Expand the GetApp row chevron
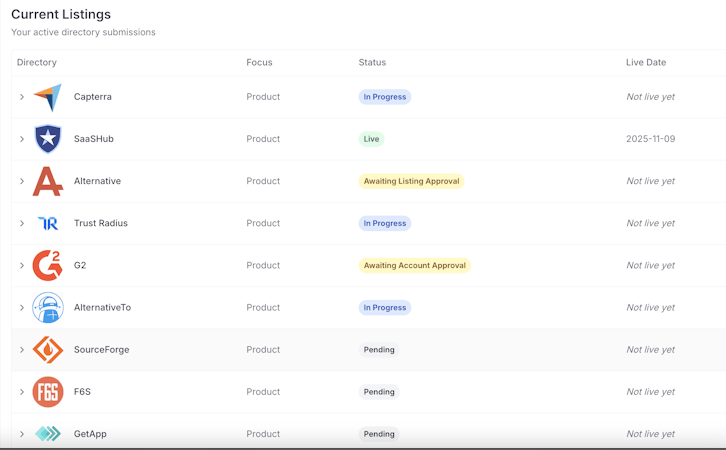The image size is (726, 450). point(22,434)
